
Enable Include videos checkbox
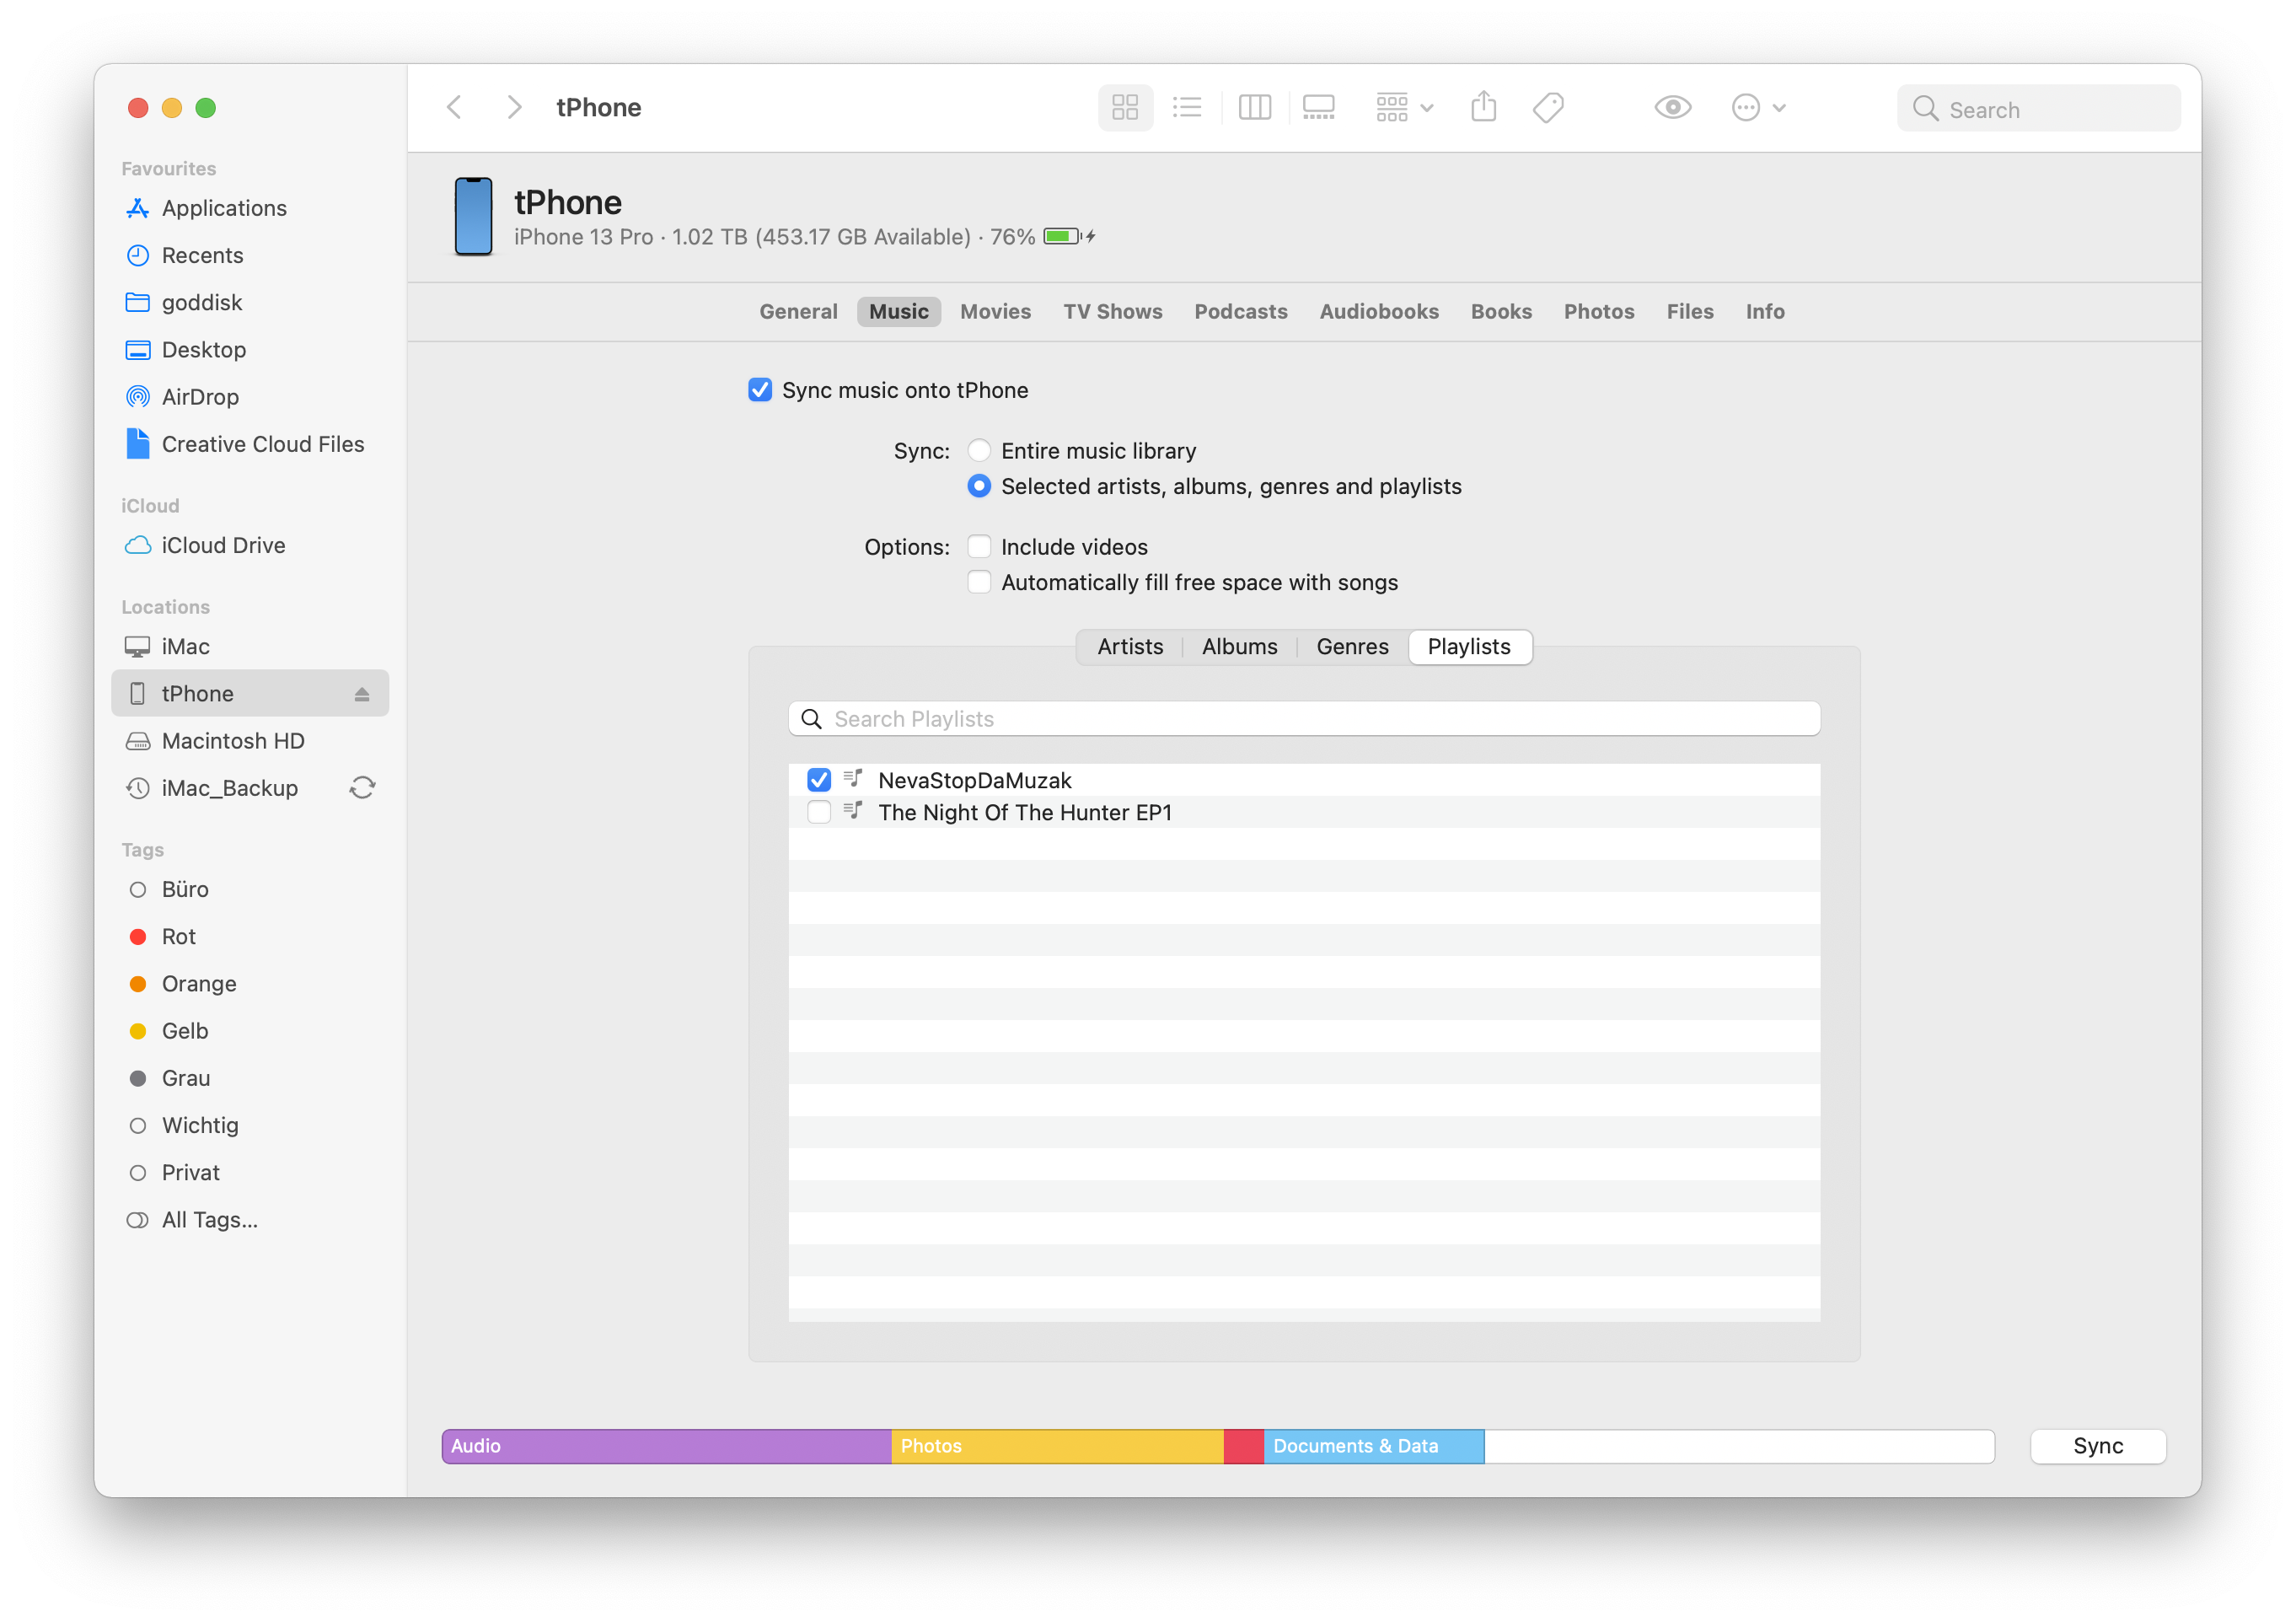click(x=979, y=546)
